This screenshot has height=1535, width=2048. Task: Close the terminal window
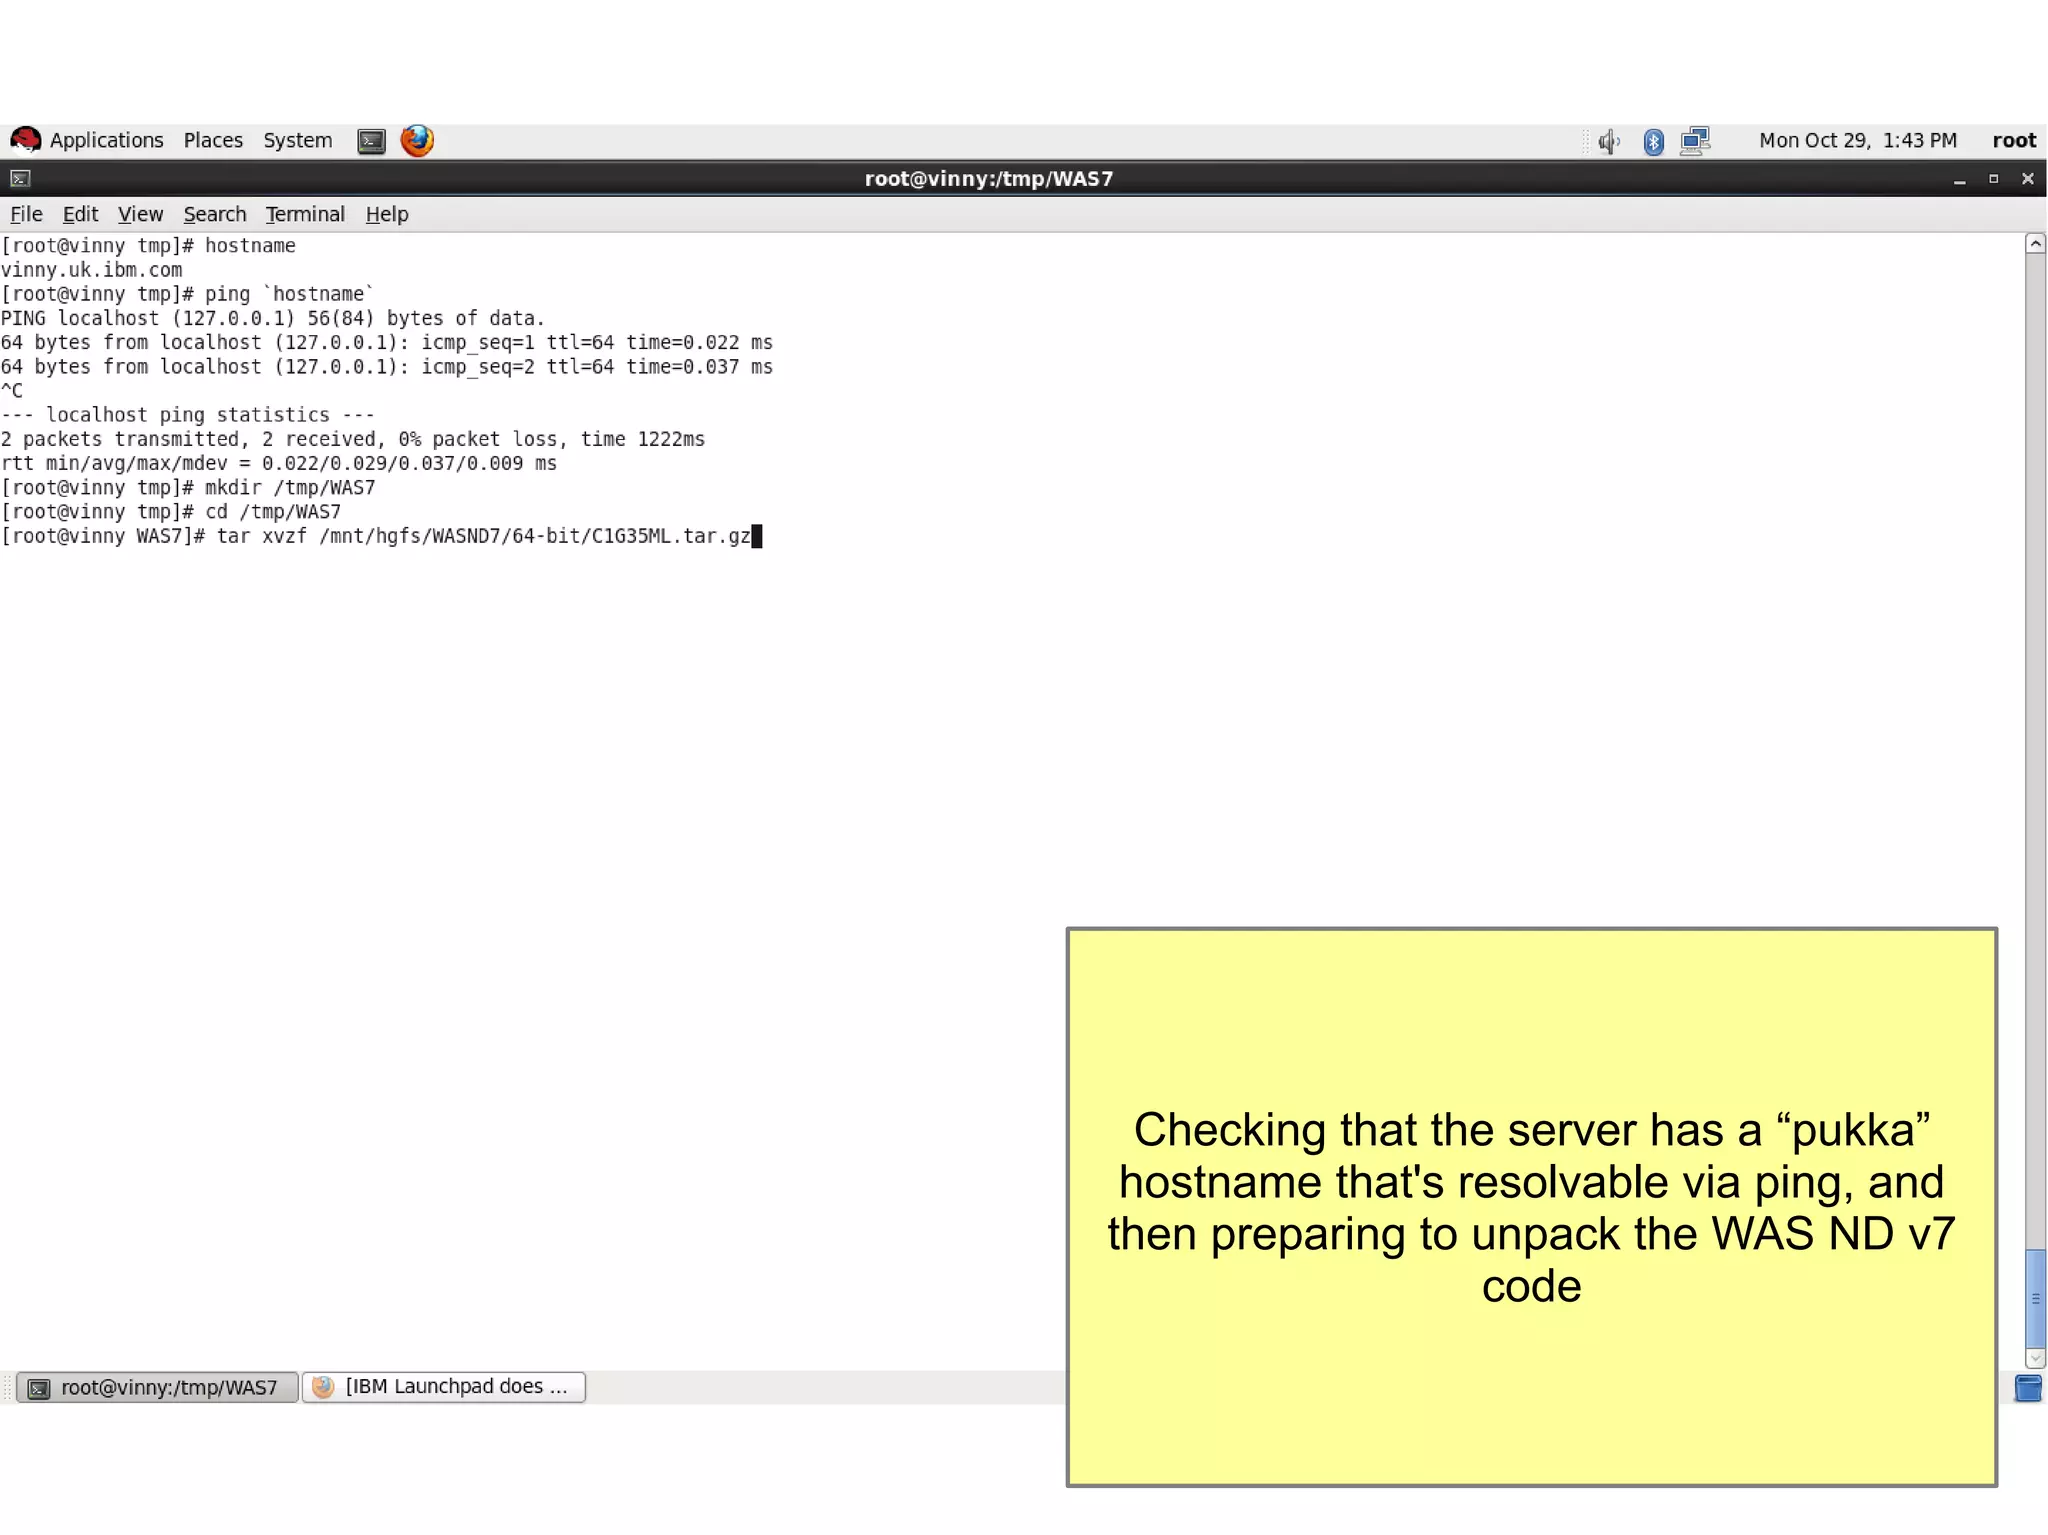(2027, 179)
